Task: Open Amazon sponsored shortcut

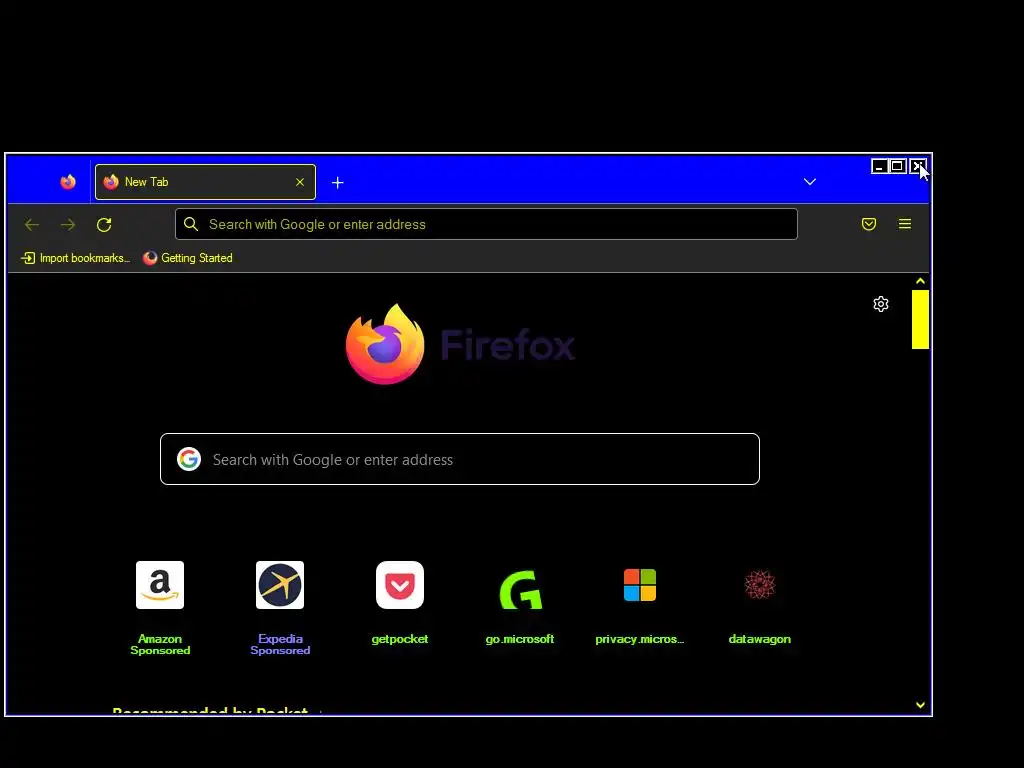Action: (160, 608)
